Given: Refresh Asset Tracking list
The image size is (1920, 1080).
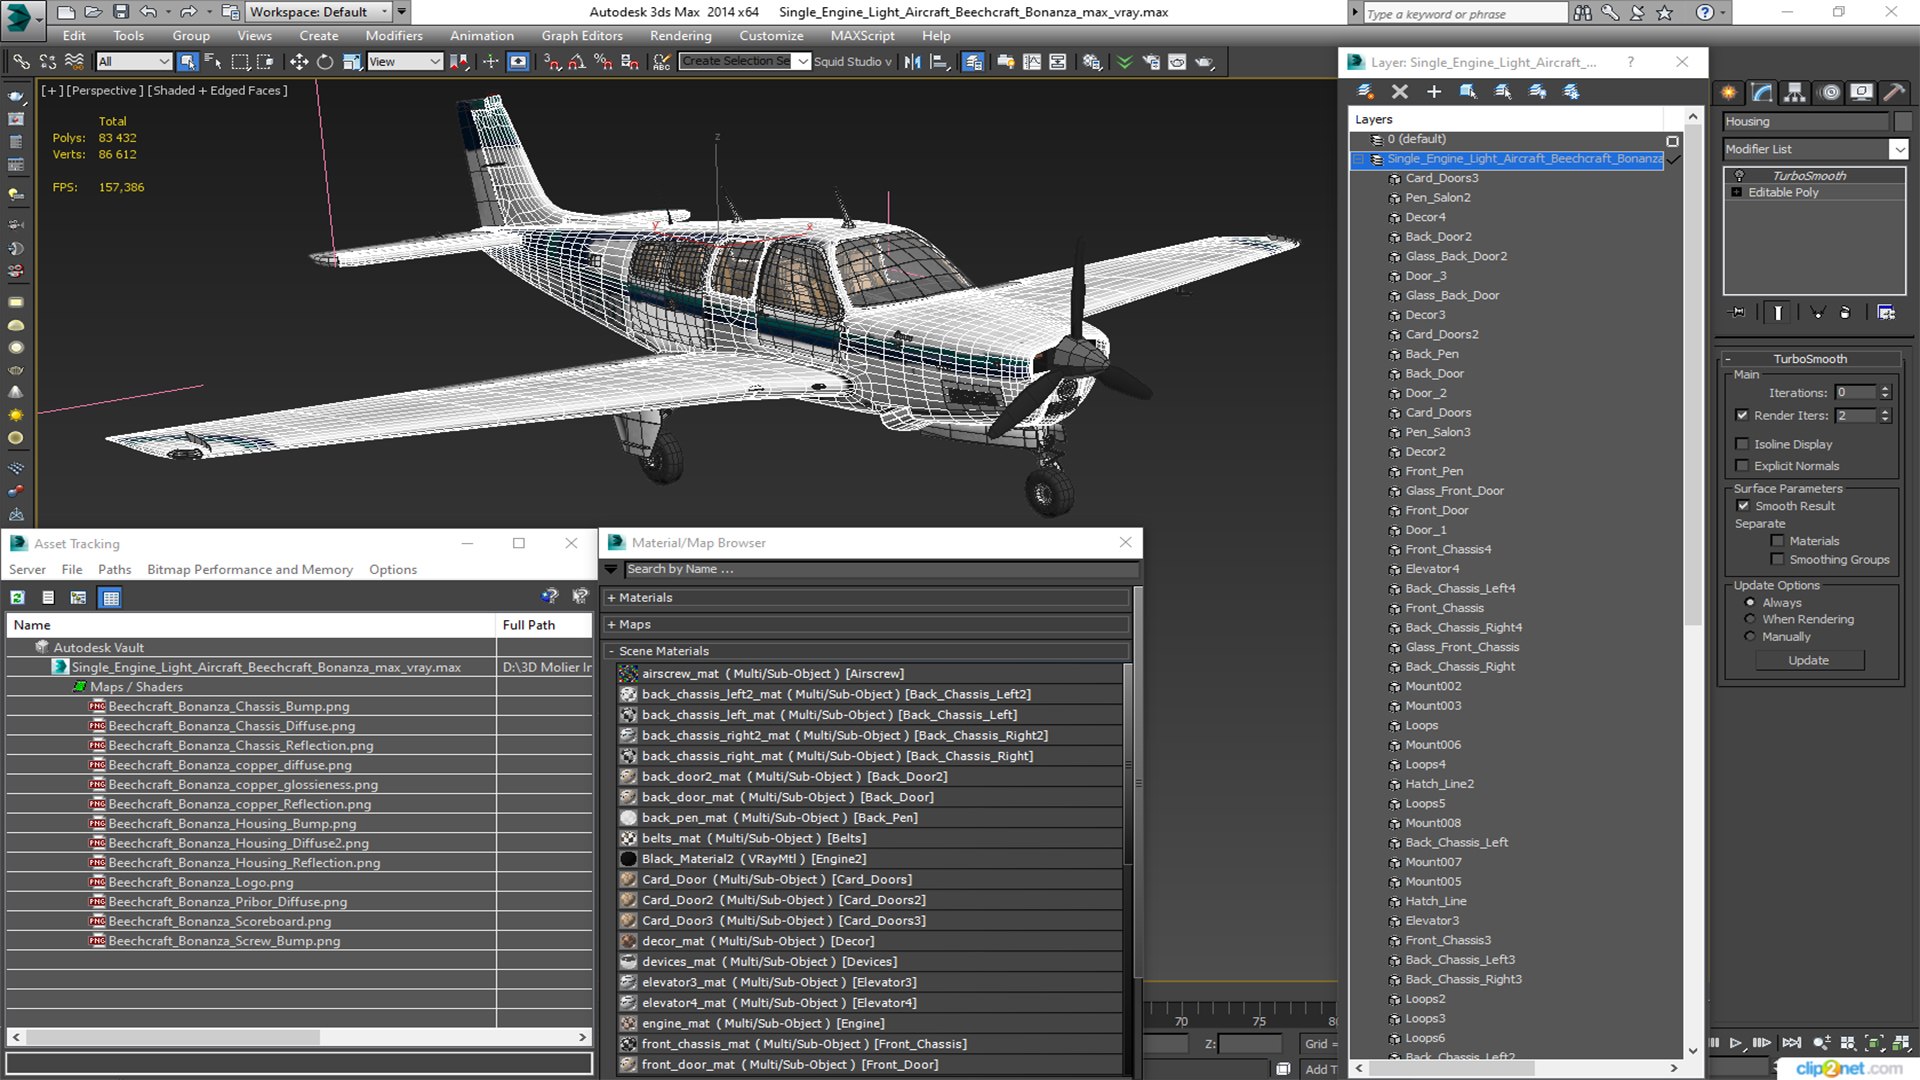Looking at the screenshot, I should coord(18,598).
